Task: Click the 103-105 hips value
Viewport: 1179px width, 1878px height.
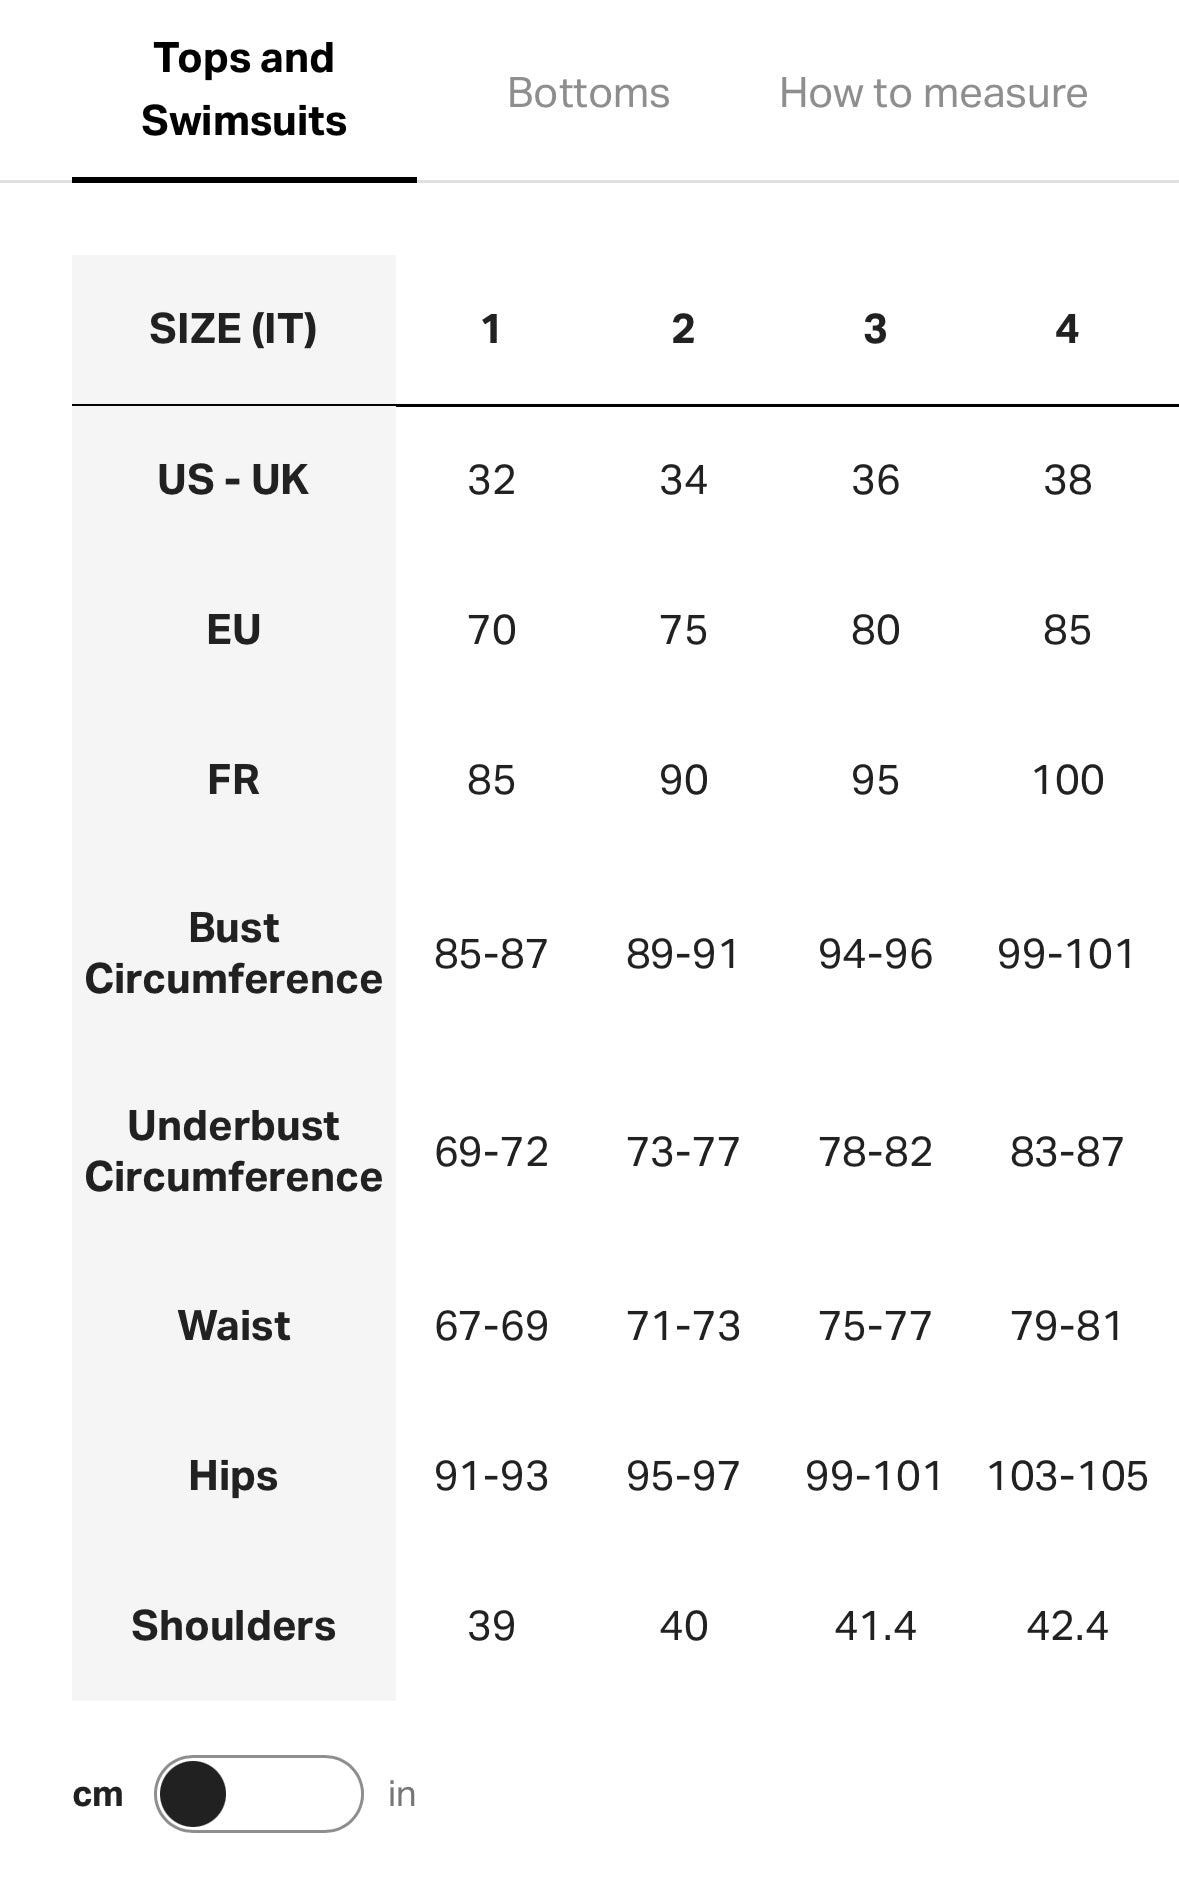Action: pyautogui.click(x=1067, y=1476)
